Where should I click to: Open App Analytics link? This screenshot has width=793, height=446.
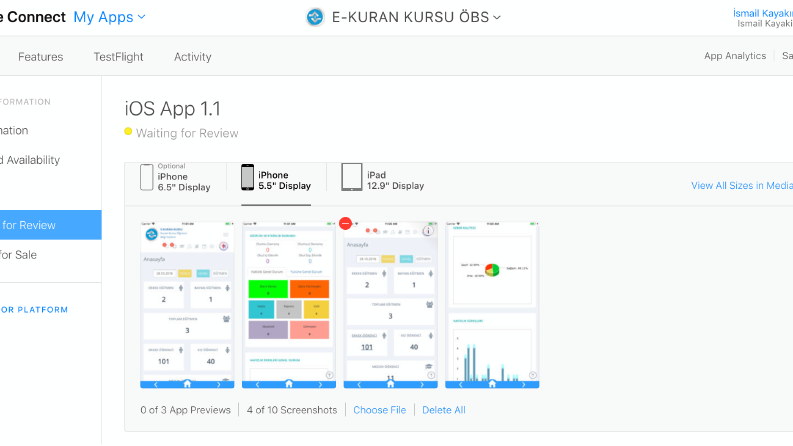[x=735, y=56]
